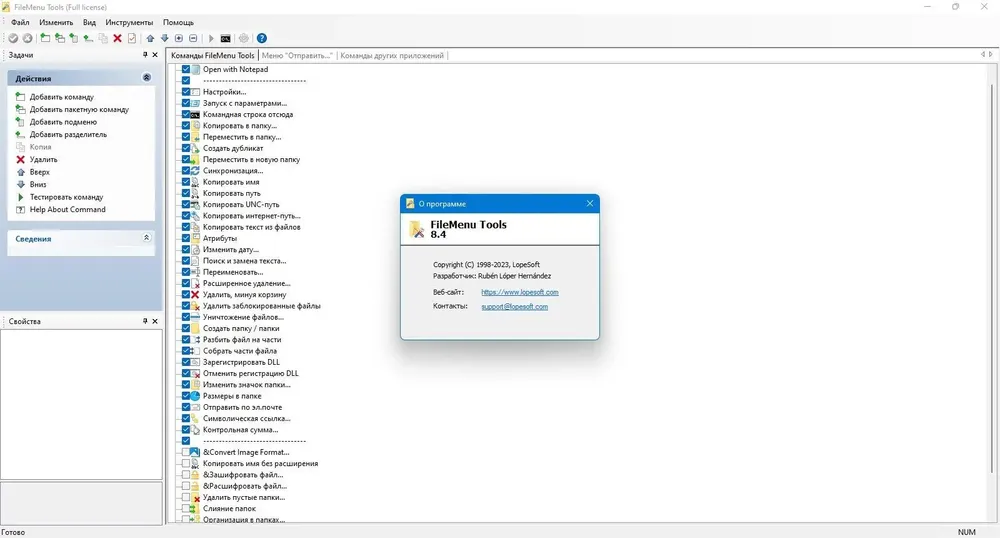Close the О программе dialog
Viewport: 1000px width, 538px height.
pyautogui.click(x=590, y=203)
